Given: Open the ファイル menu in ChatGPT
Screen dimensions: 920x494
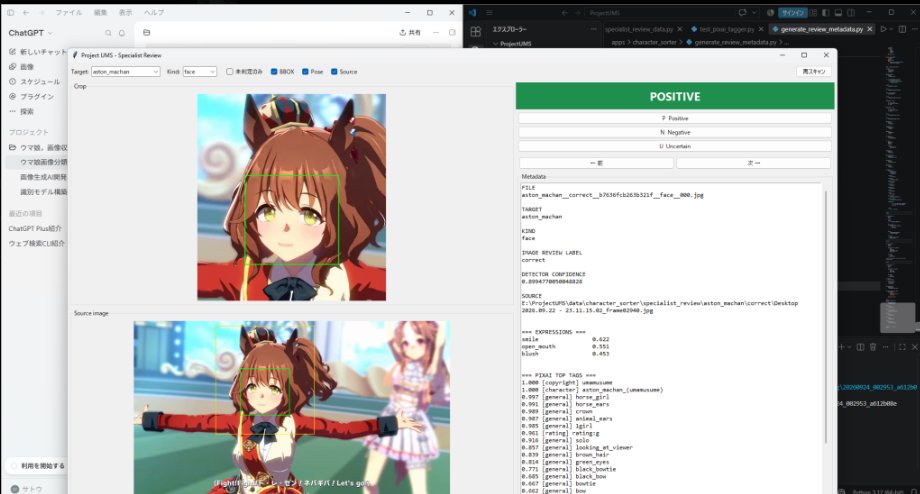Looking at the screenshot, I should pos(69,12).
